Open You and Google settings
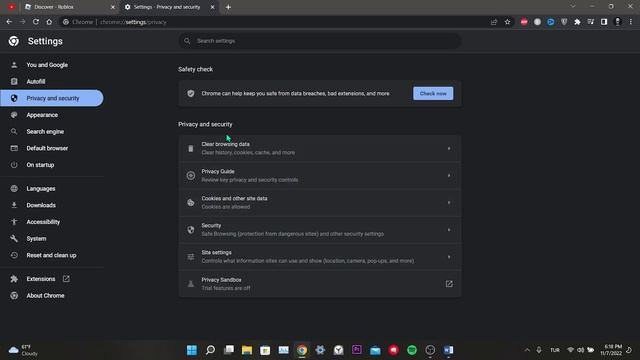 coord(47,65)
